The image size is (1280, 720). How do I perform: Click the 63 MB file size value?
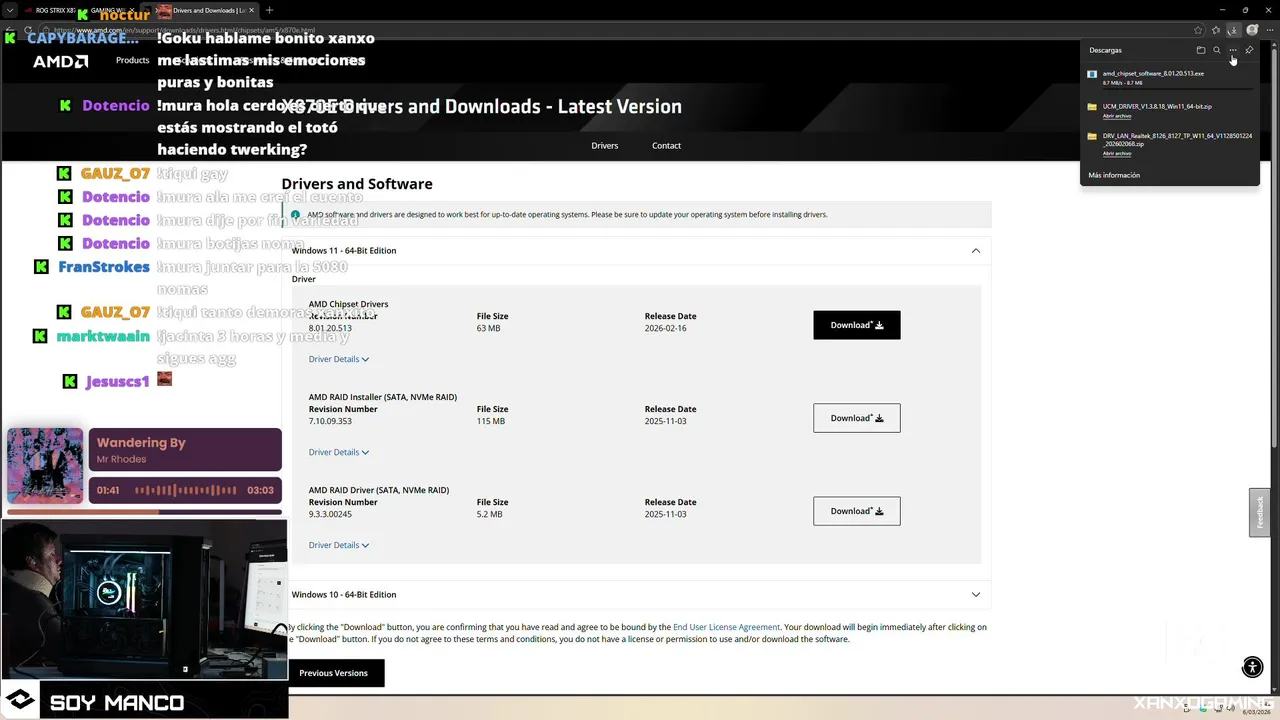pyautogui.click(x=489, y=328)
